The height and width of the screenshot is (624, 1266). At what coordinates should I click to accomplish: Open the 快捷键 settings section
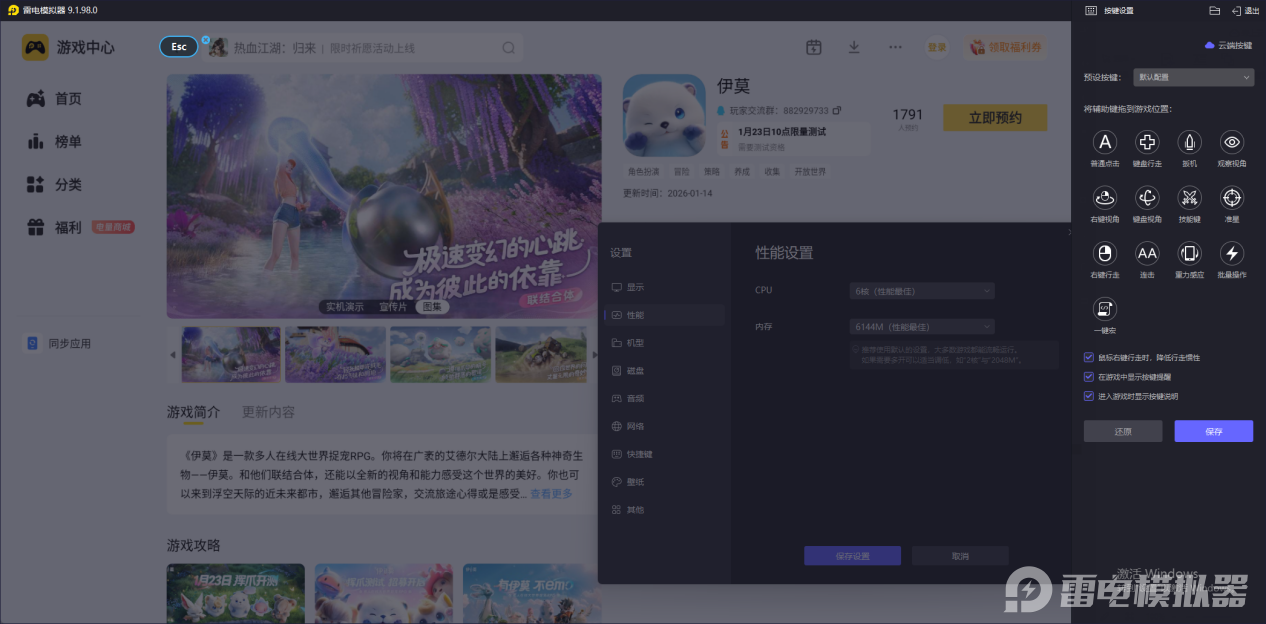tap(638, 454)
